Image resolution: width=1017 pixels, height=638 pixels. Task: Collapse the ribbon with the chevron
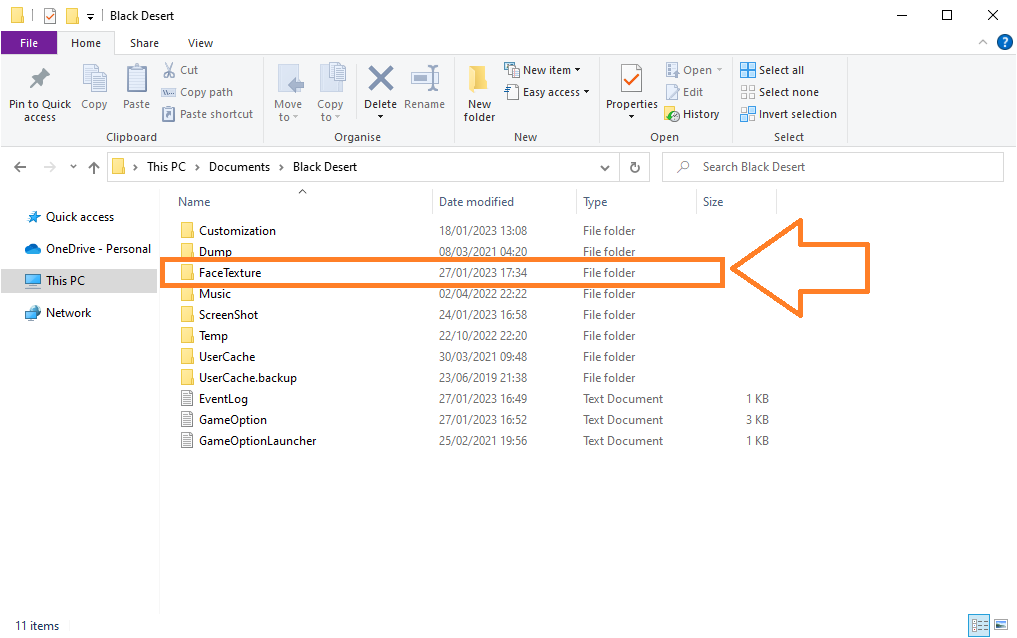(x=983, y=42)
